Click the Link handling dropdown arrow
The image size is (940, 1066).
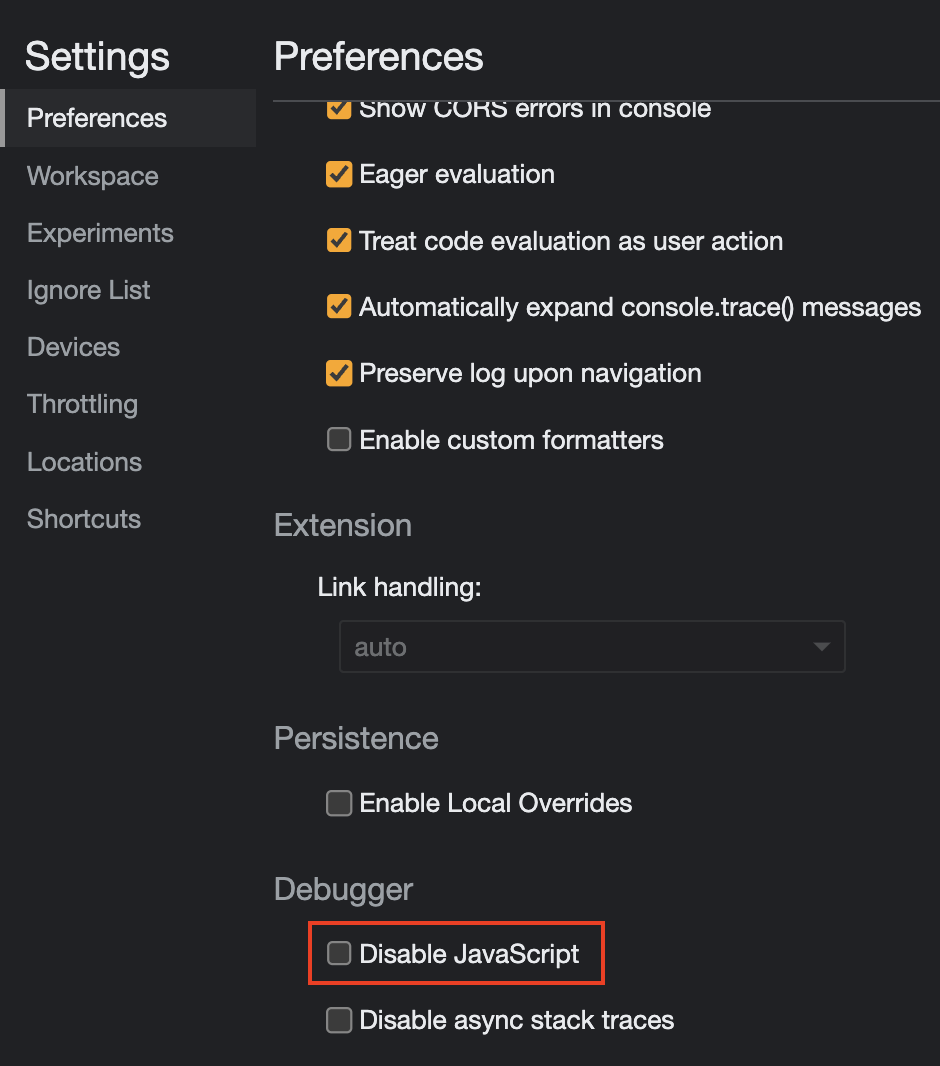[x=822, y=647]
